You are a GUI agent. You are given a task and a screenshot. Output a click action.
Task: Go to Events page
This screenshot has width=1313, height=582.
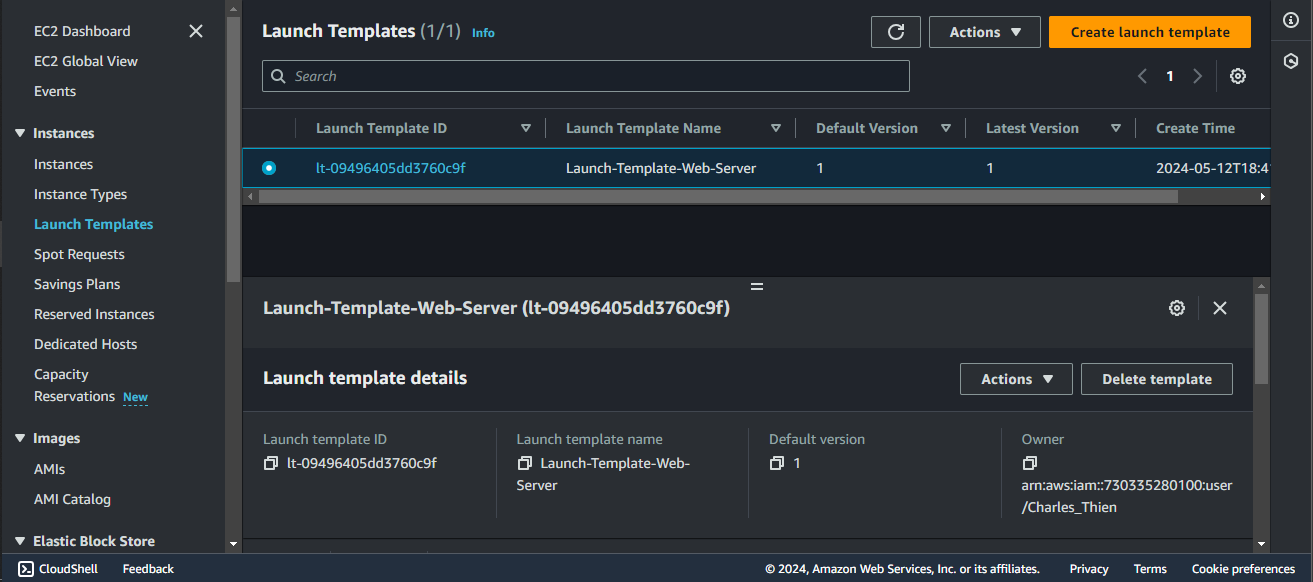[55, 91]
